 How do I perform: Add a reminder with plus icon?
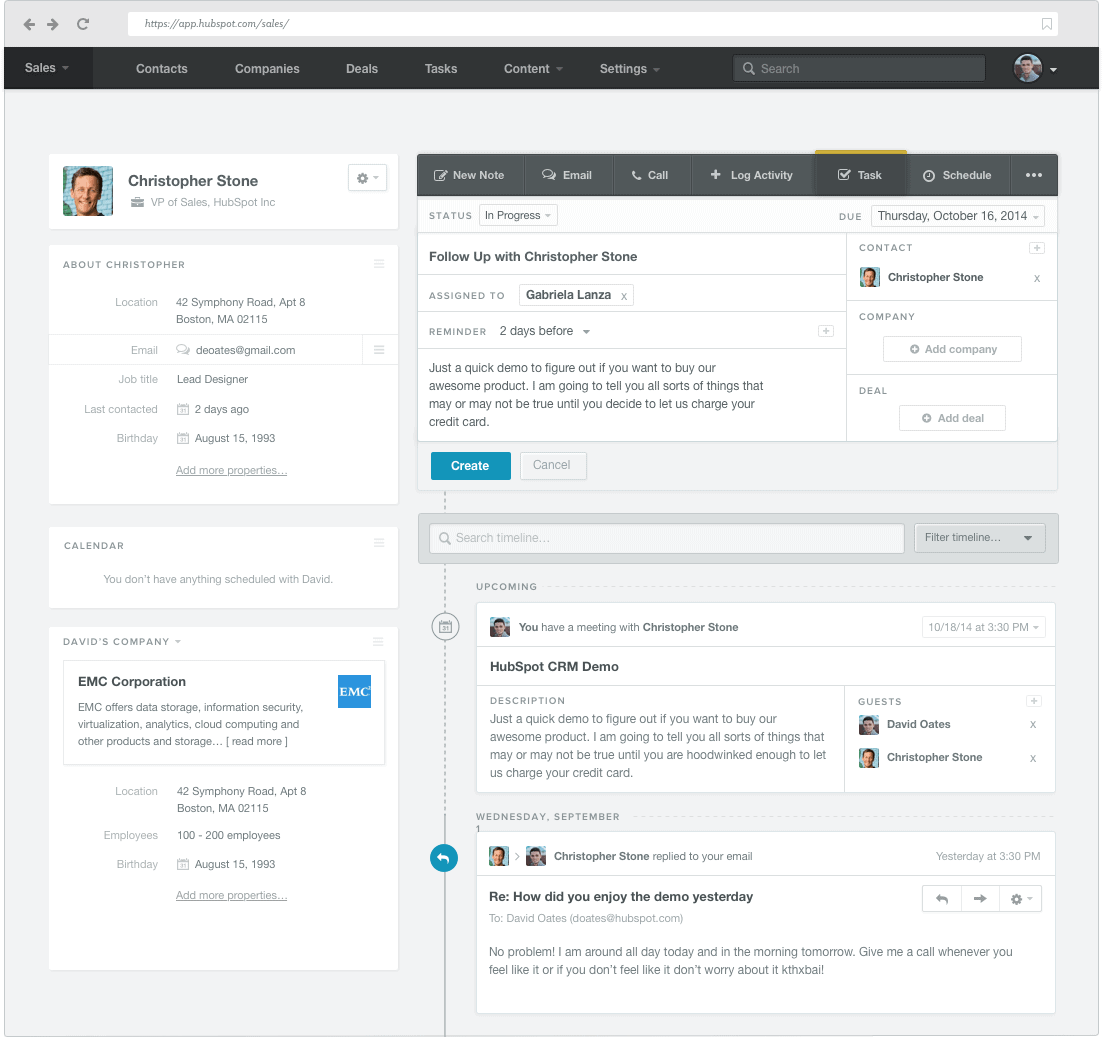(x=826, y=331)
